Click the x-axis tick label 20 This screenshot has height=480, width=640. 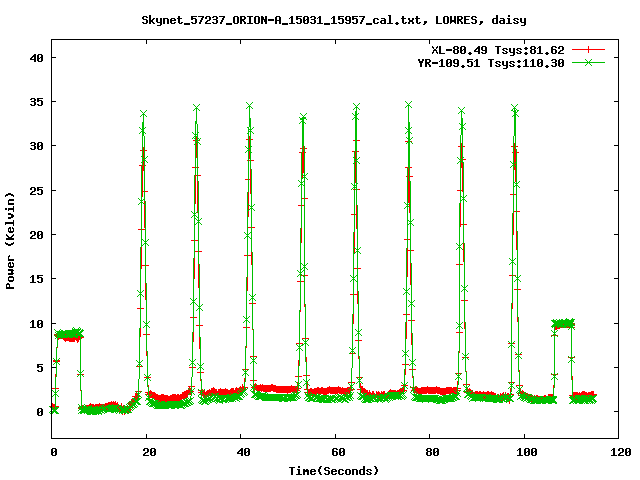point(149,452)
